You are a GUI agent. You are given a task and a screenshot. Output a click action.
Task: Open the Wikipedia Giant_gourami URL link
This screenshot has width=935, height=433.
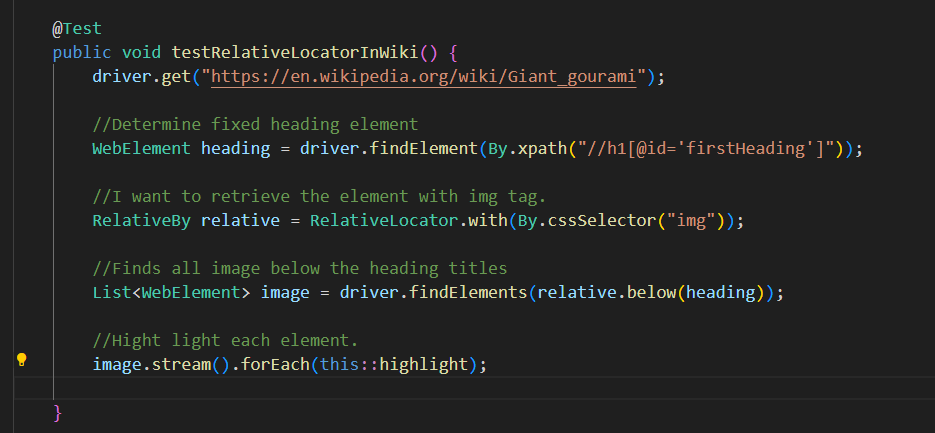click(x=424, y=76)
